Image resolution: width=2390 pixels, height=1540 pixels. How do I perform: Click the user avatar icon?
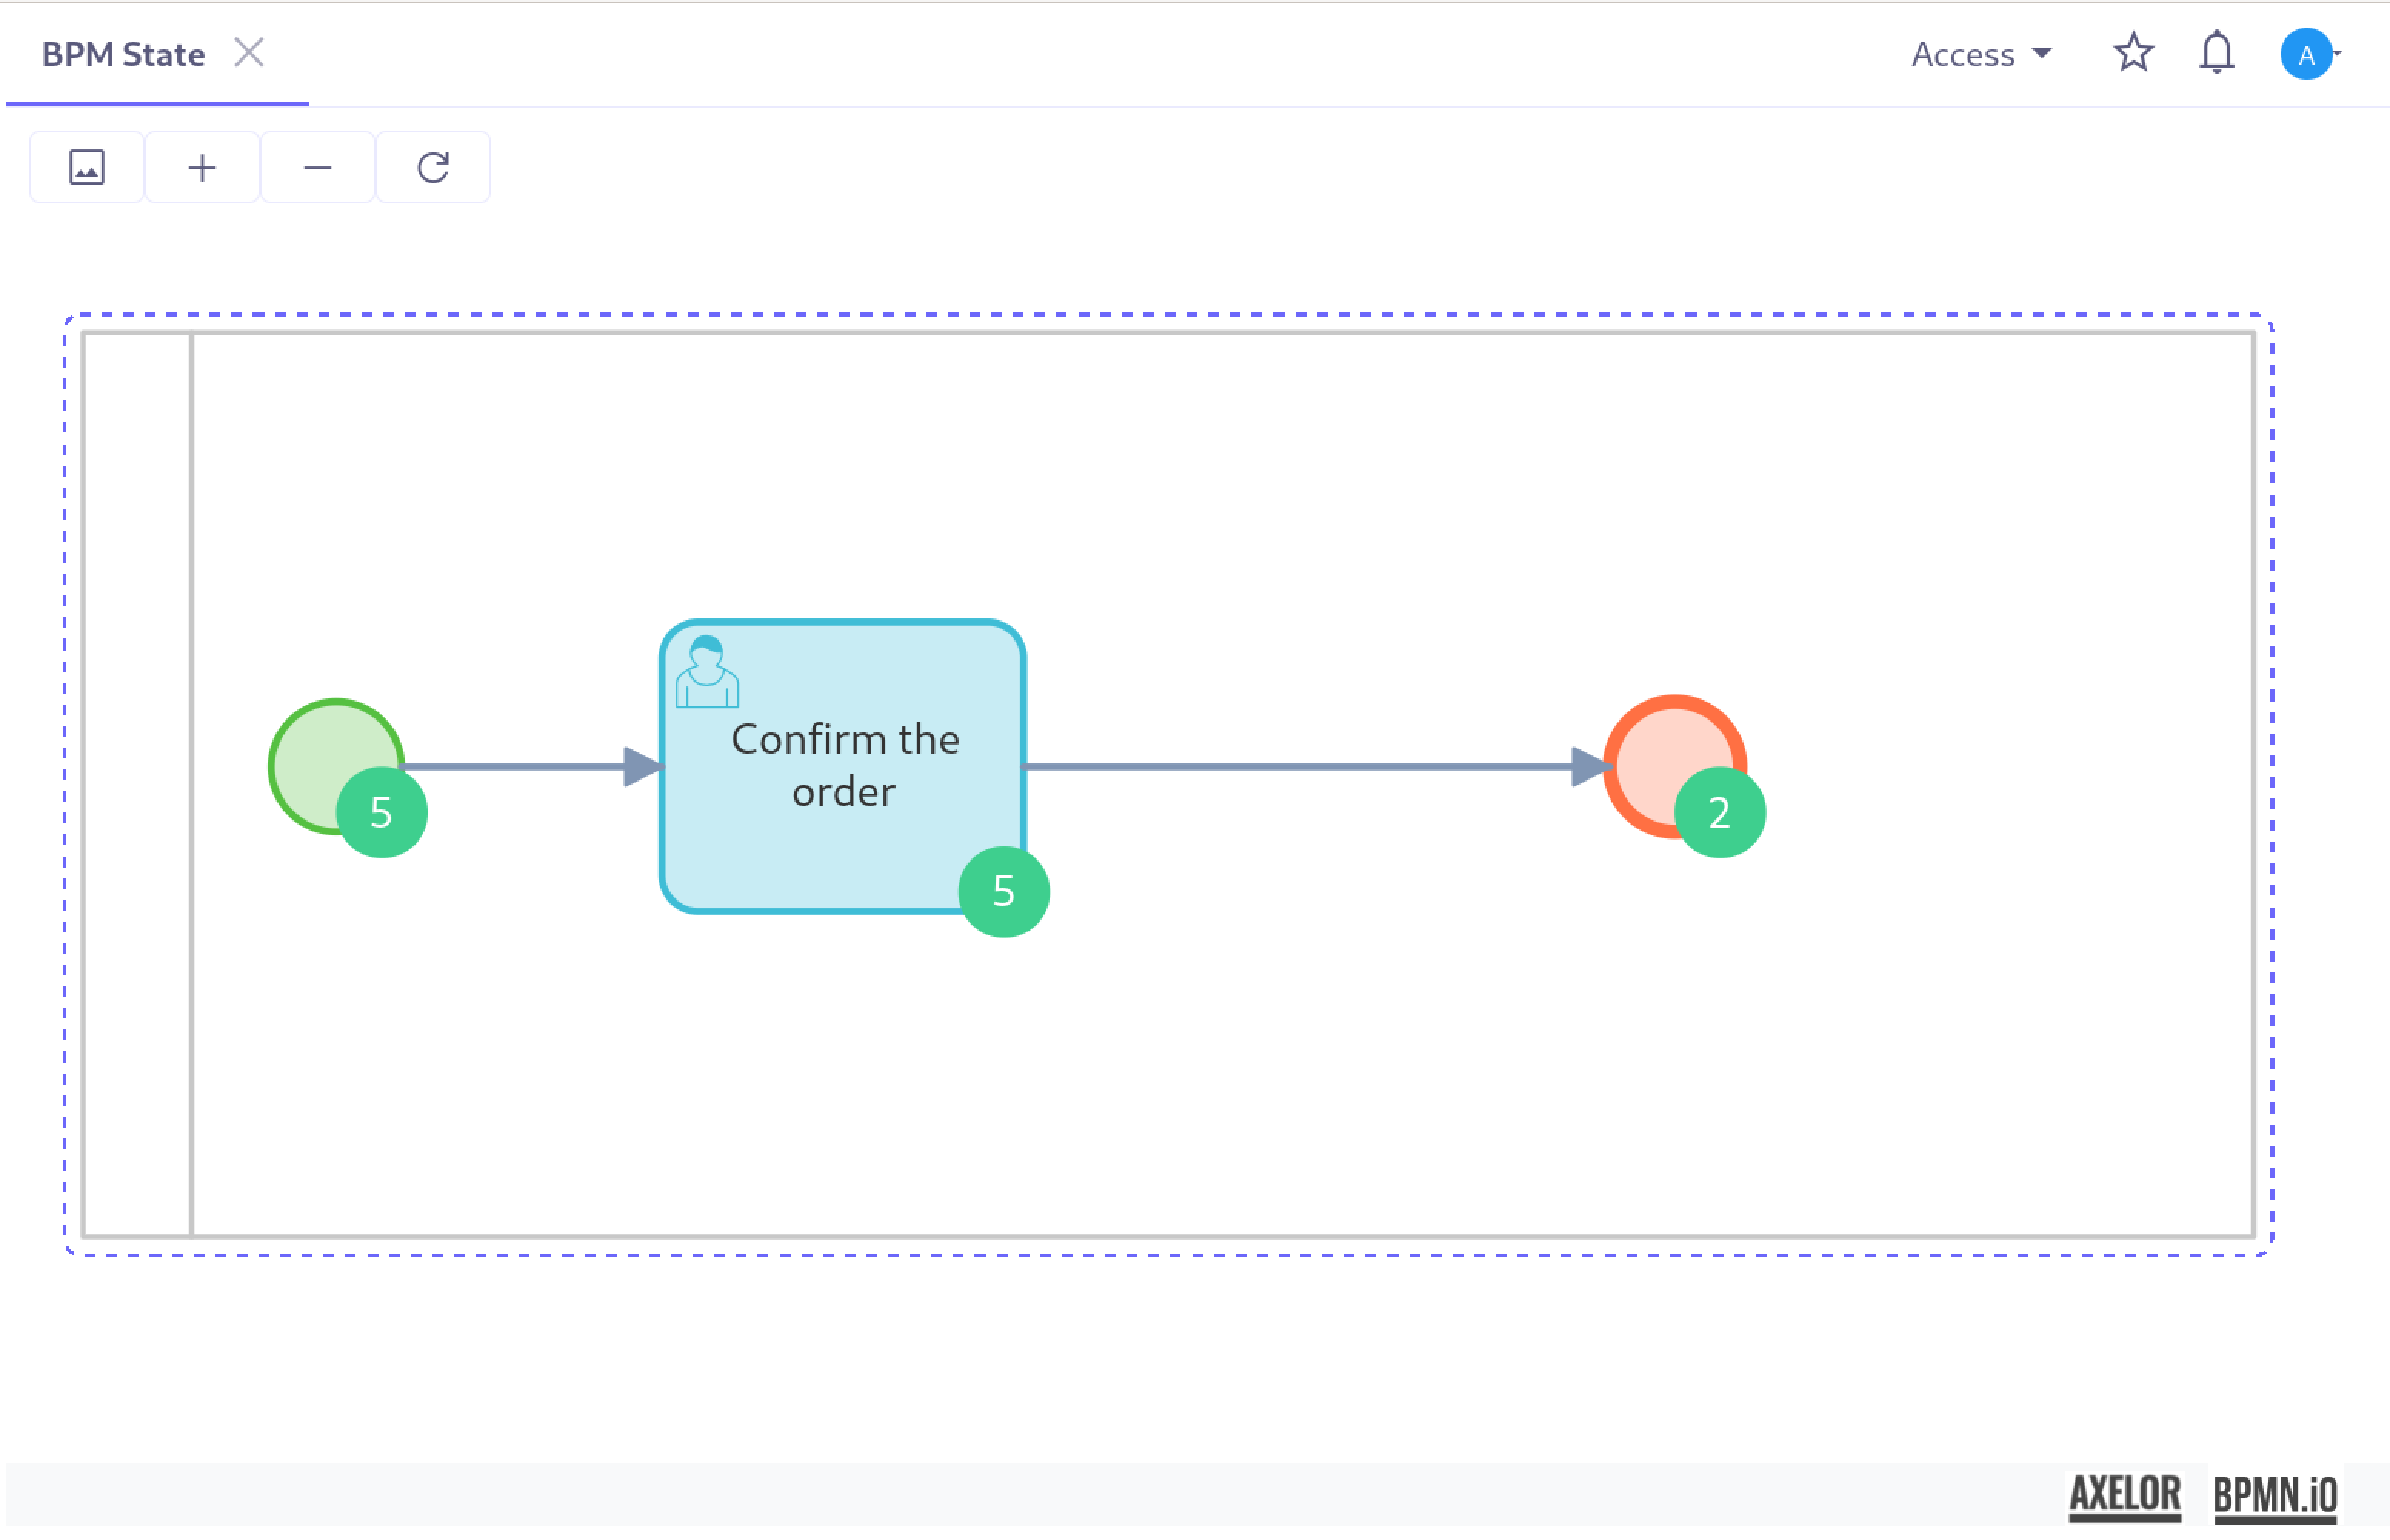2305,54
